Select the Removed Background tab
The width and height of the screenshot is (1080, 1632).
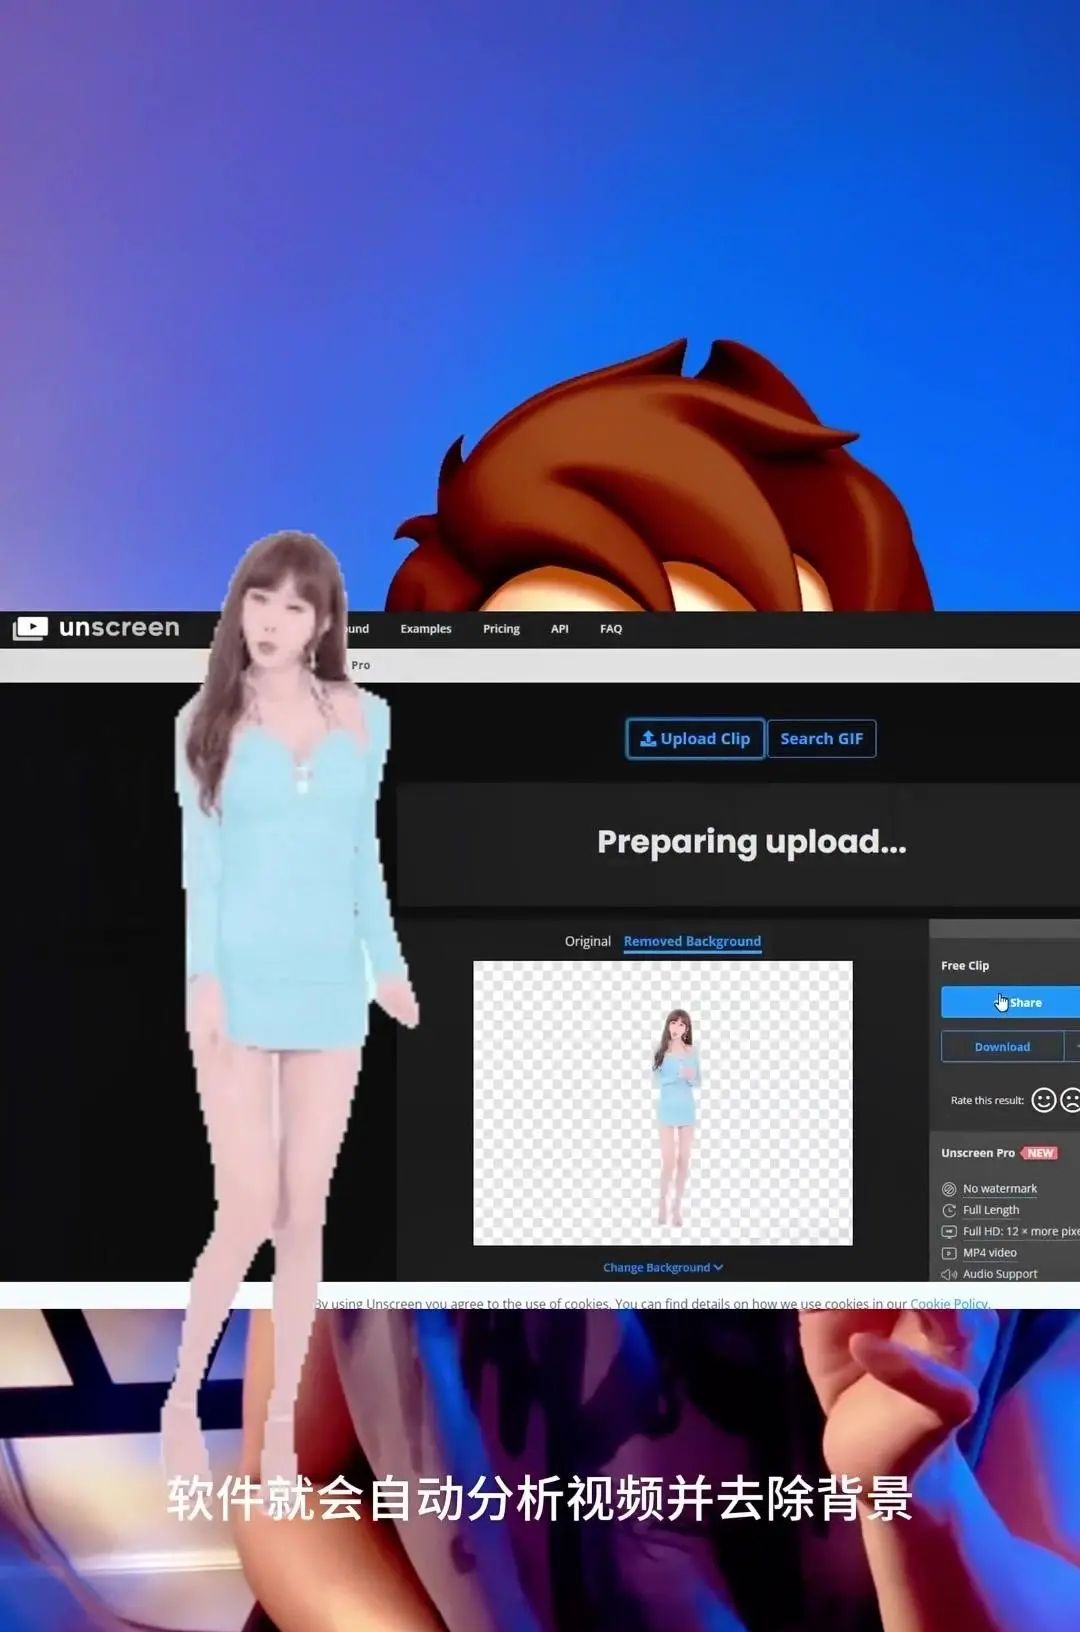click(x=692, y=941)
